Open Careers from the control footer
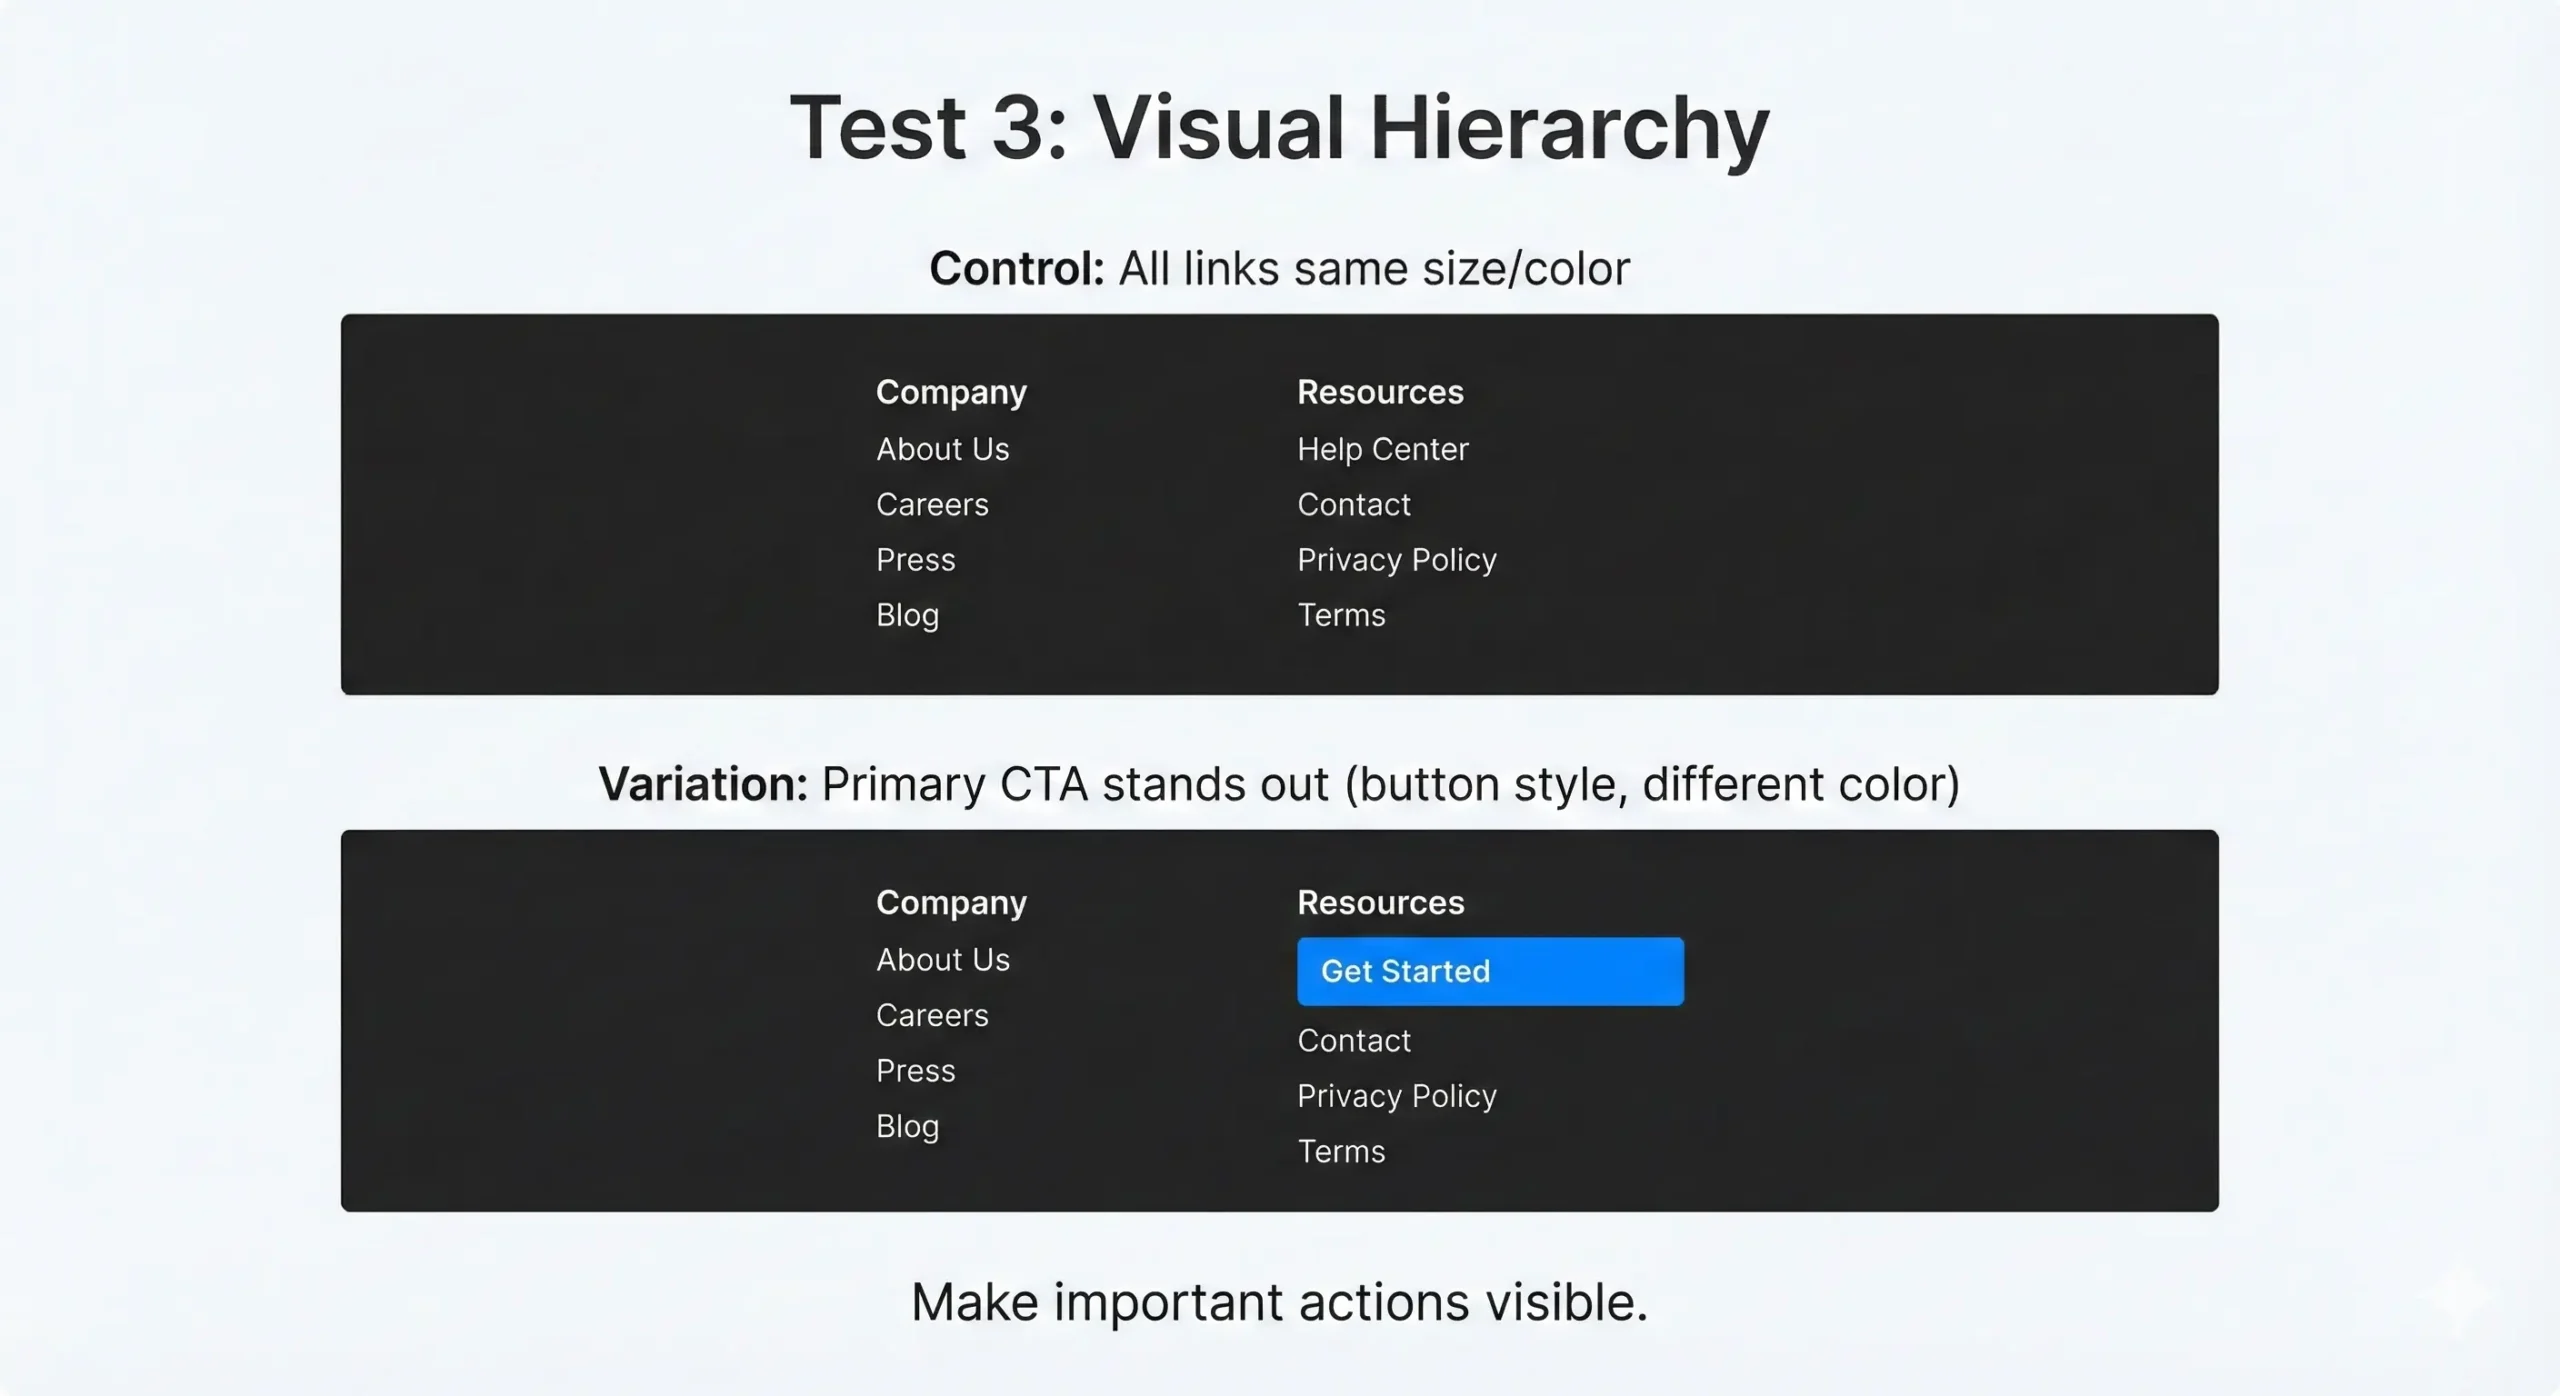Viewport: 2560px width, 1396px height. (x=931, y=504)
